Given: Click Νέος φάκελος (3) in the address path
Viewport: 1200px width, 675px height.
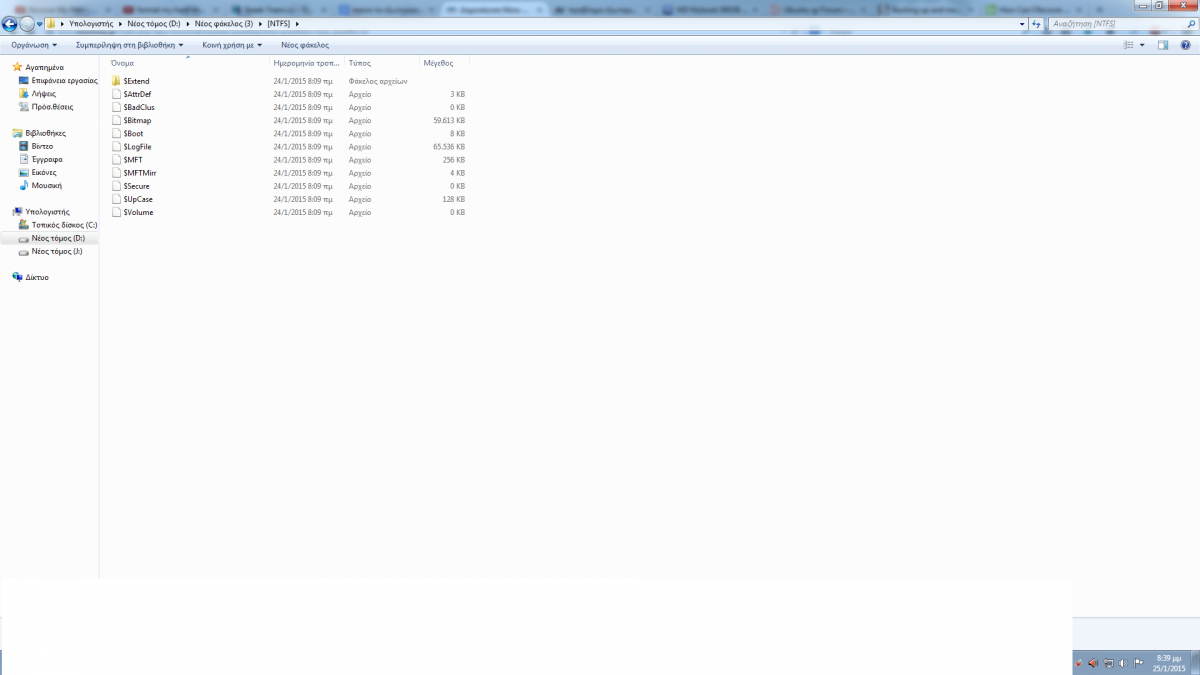Looking at the screenshot, I should click(x=224, y=23).
